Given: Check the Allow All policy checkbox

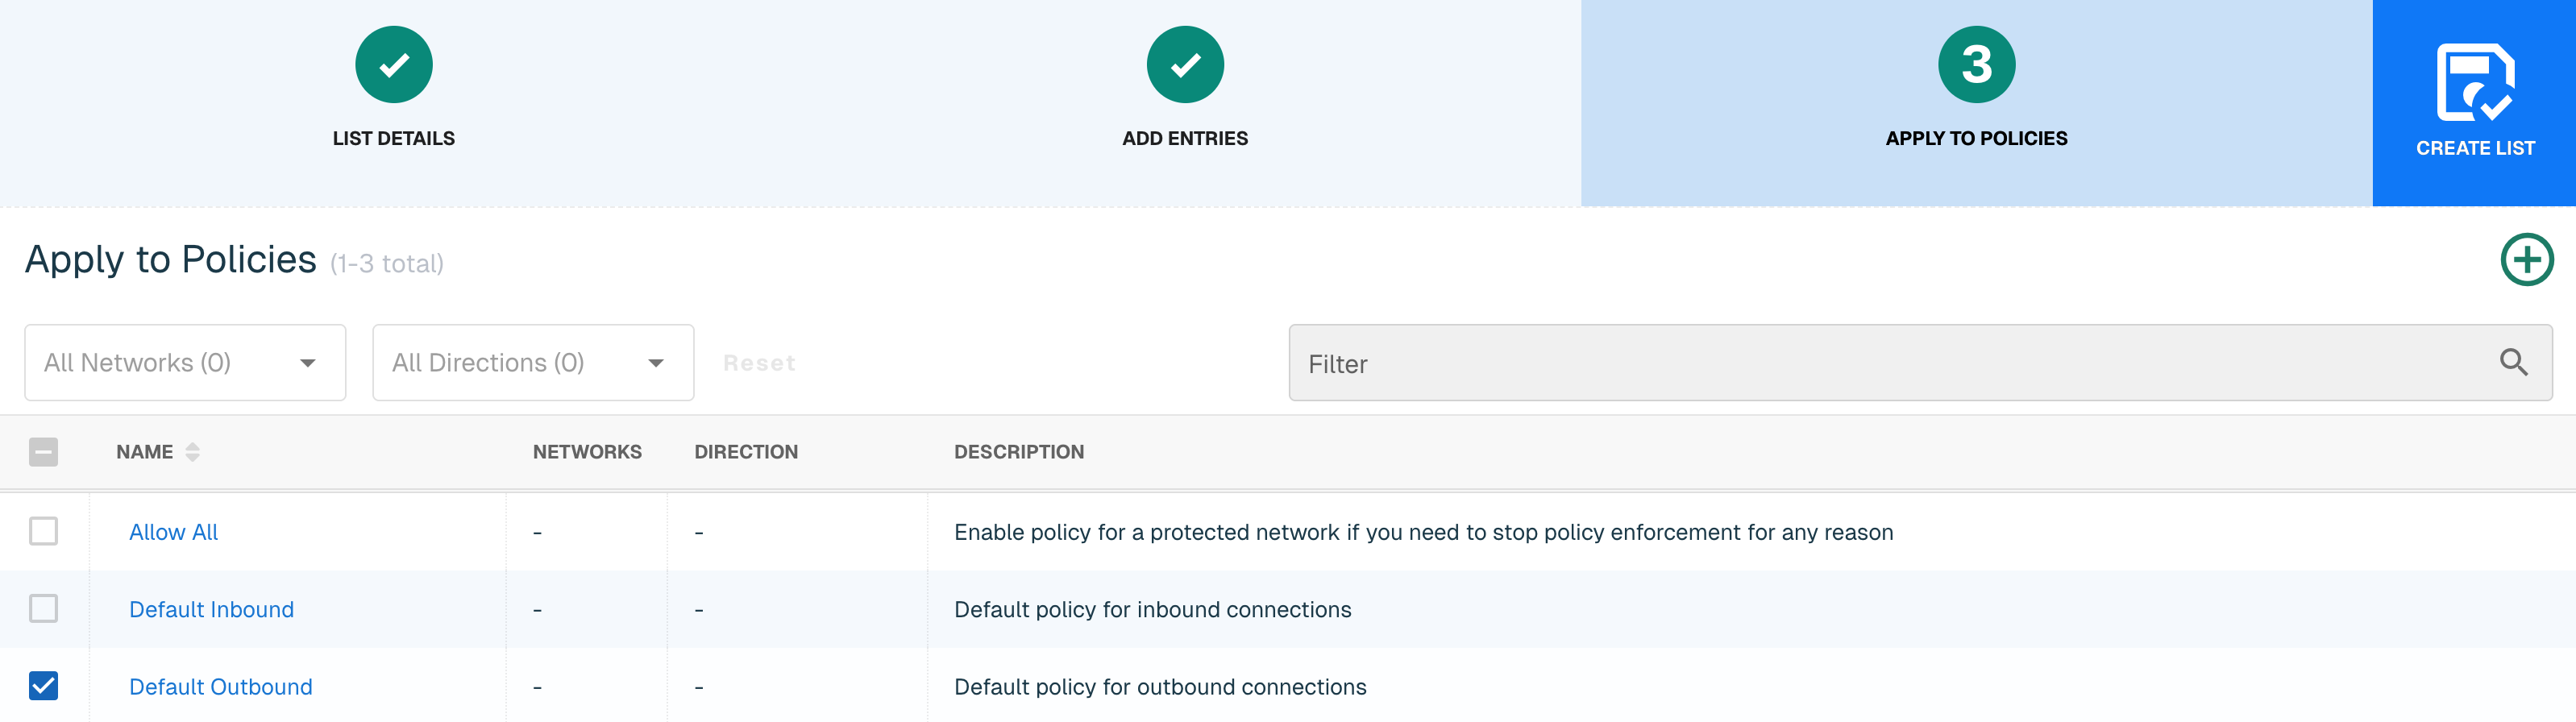Looking at the screenshot, I should [x=43, y=531].
